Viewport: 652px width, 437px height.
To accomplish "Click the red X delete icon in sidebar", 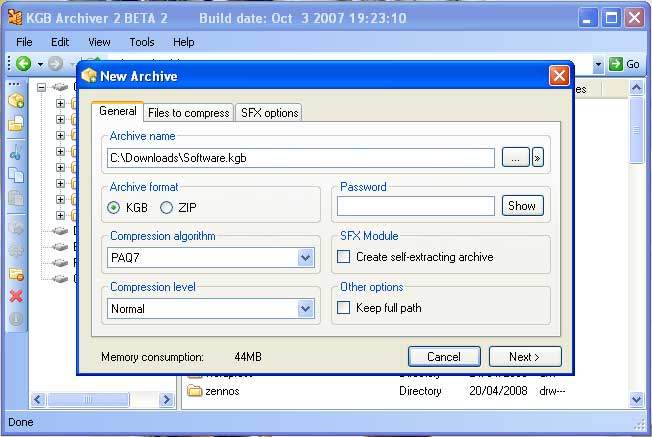I will tap(16, 296).
